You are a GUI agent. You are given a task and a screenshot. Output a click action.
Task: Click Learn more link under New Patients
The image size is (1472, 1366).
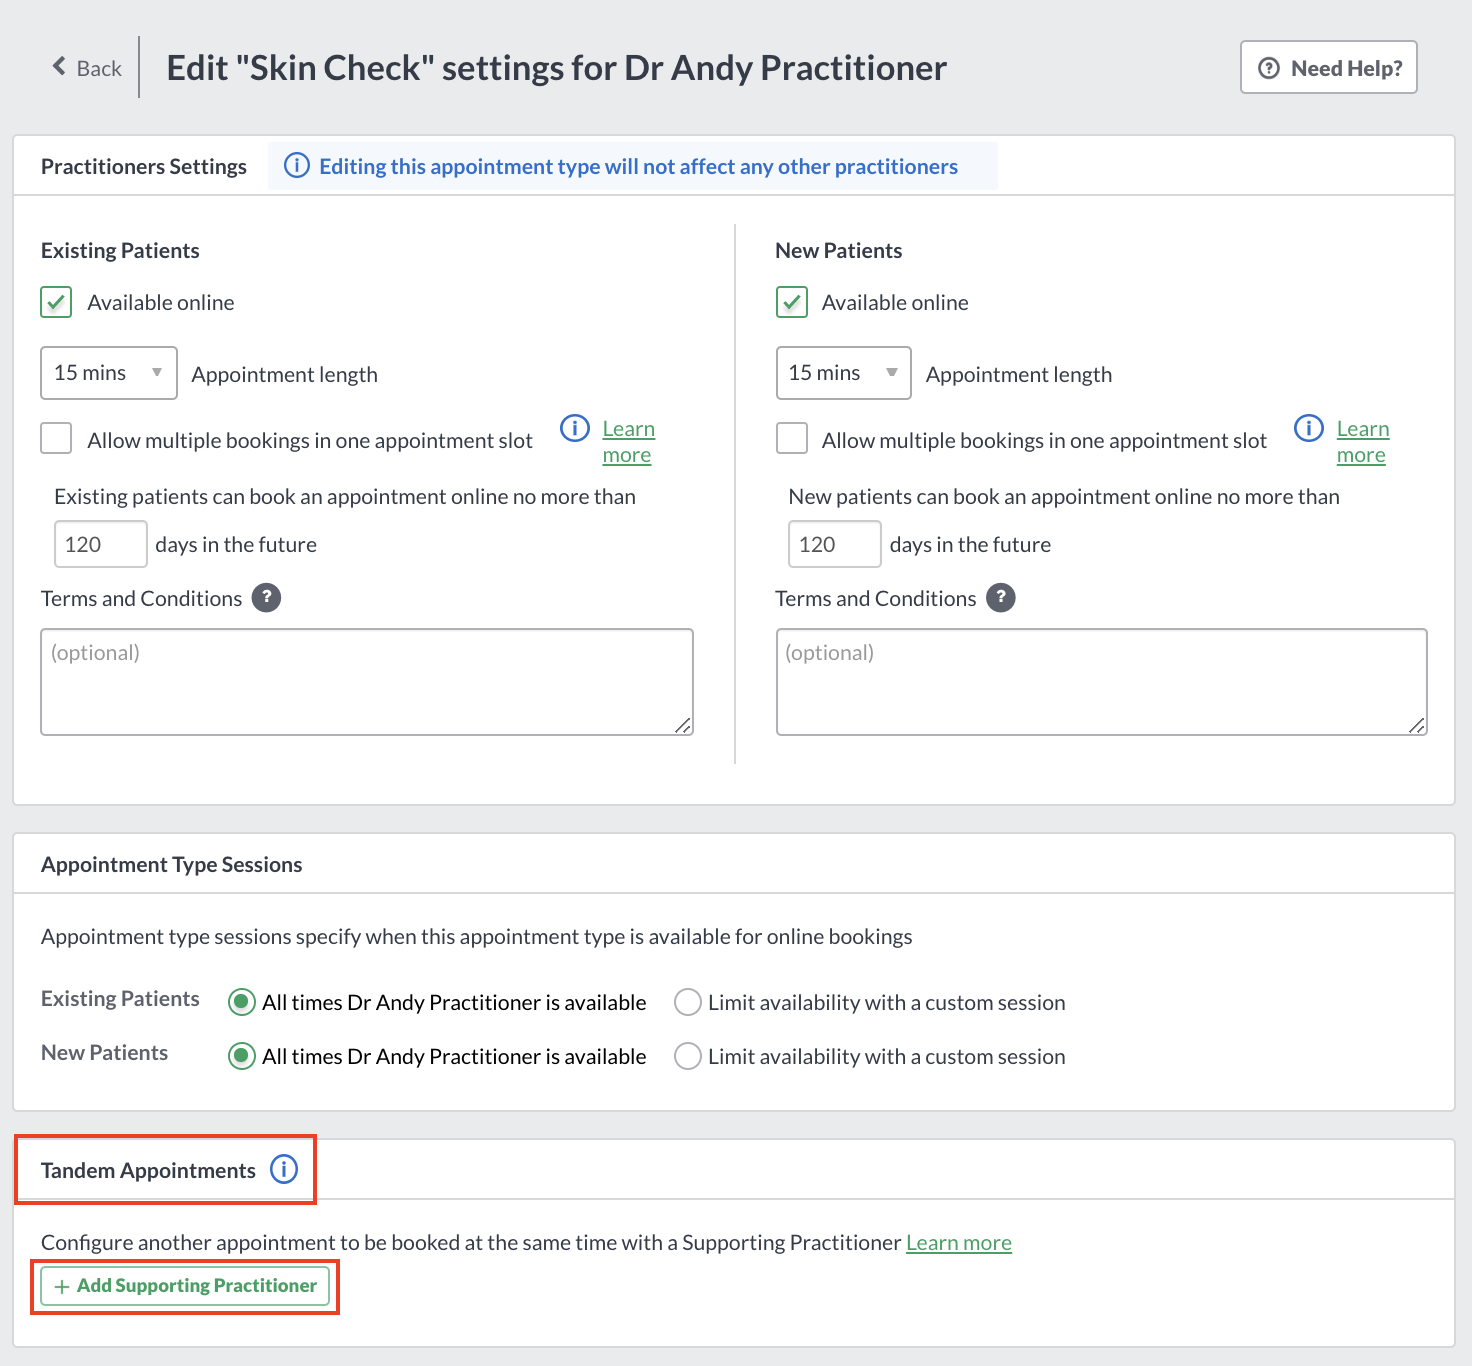(1363, 441)
